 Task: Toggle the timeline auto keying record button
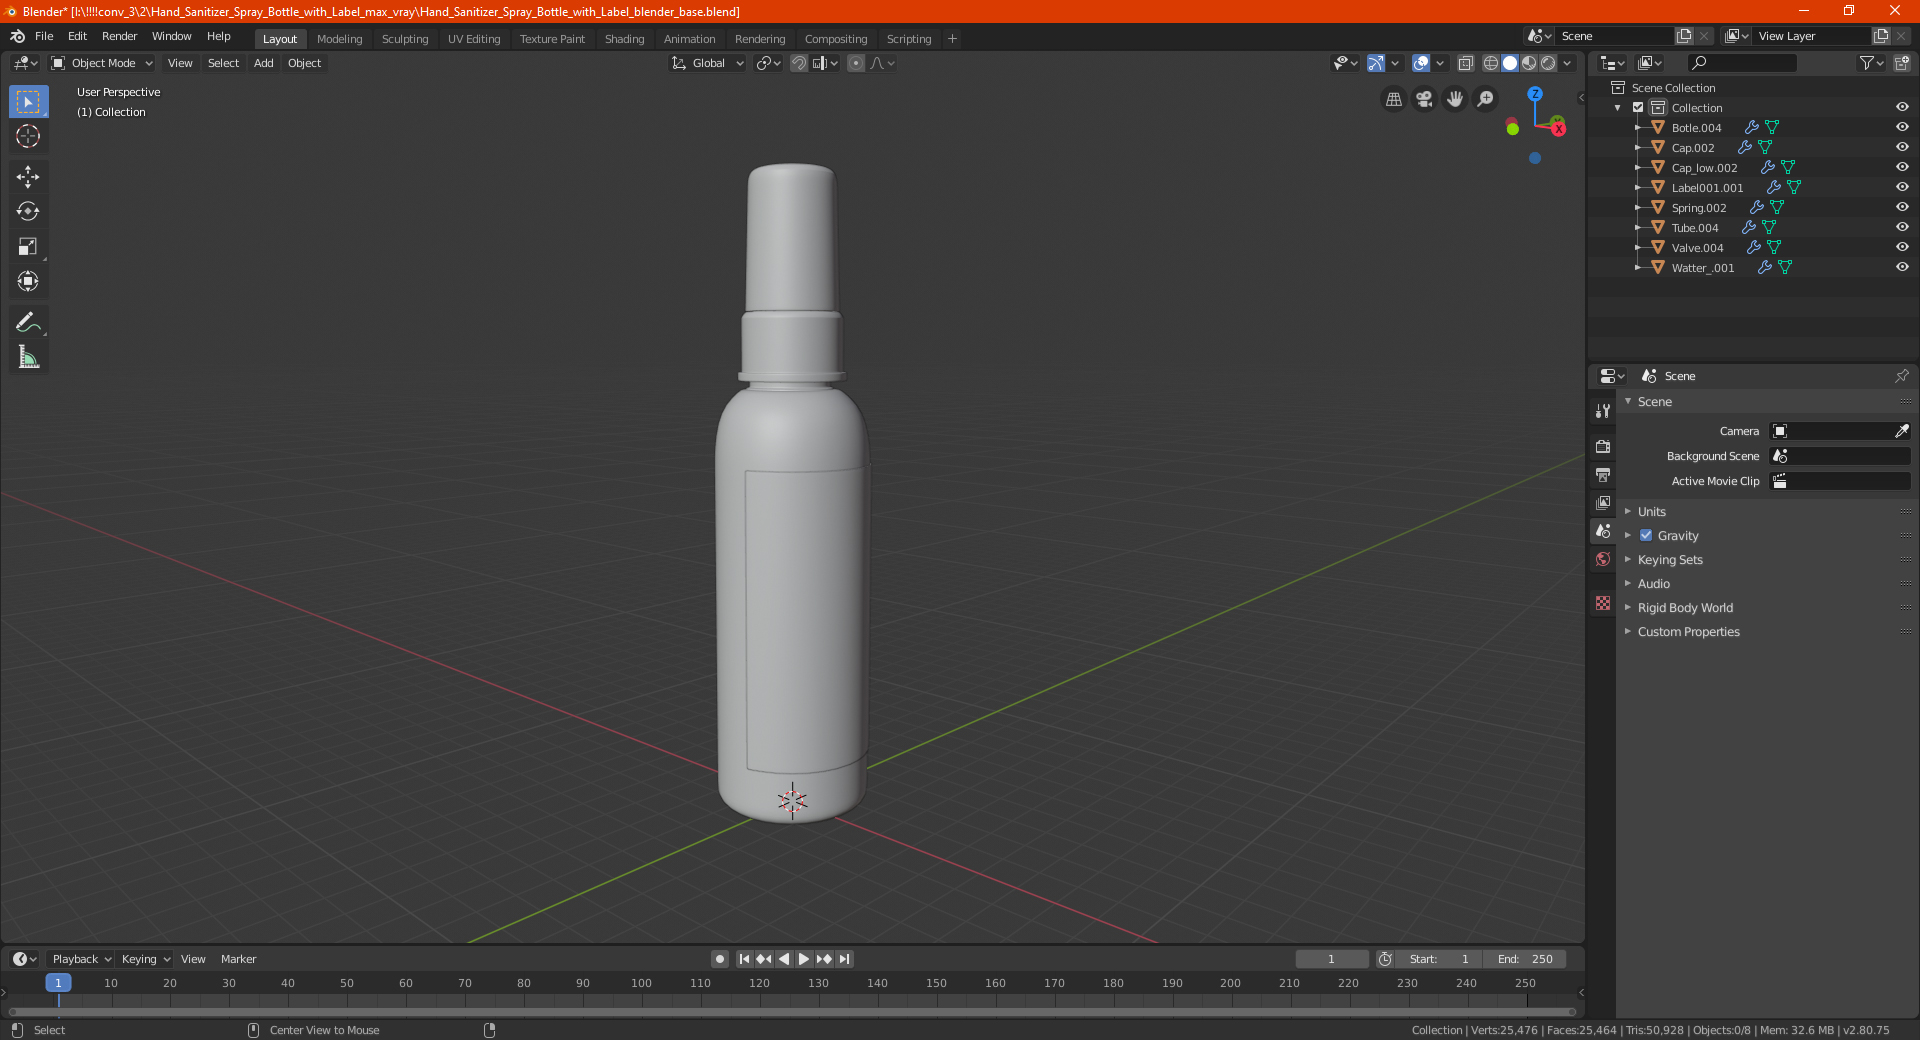coord(719,959)
